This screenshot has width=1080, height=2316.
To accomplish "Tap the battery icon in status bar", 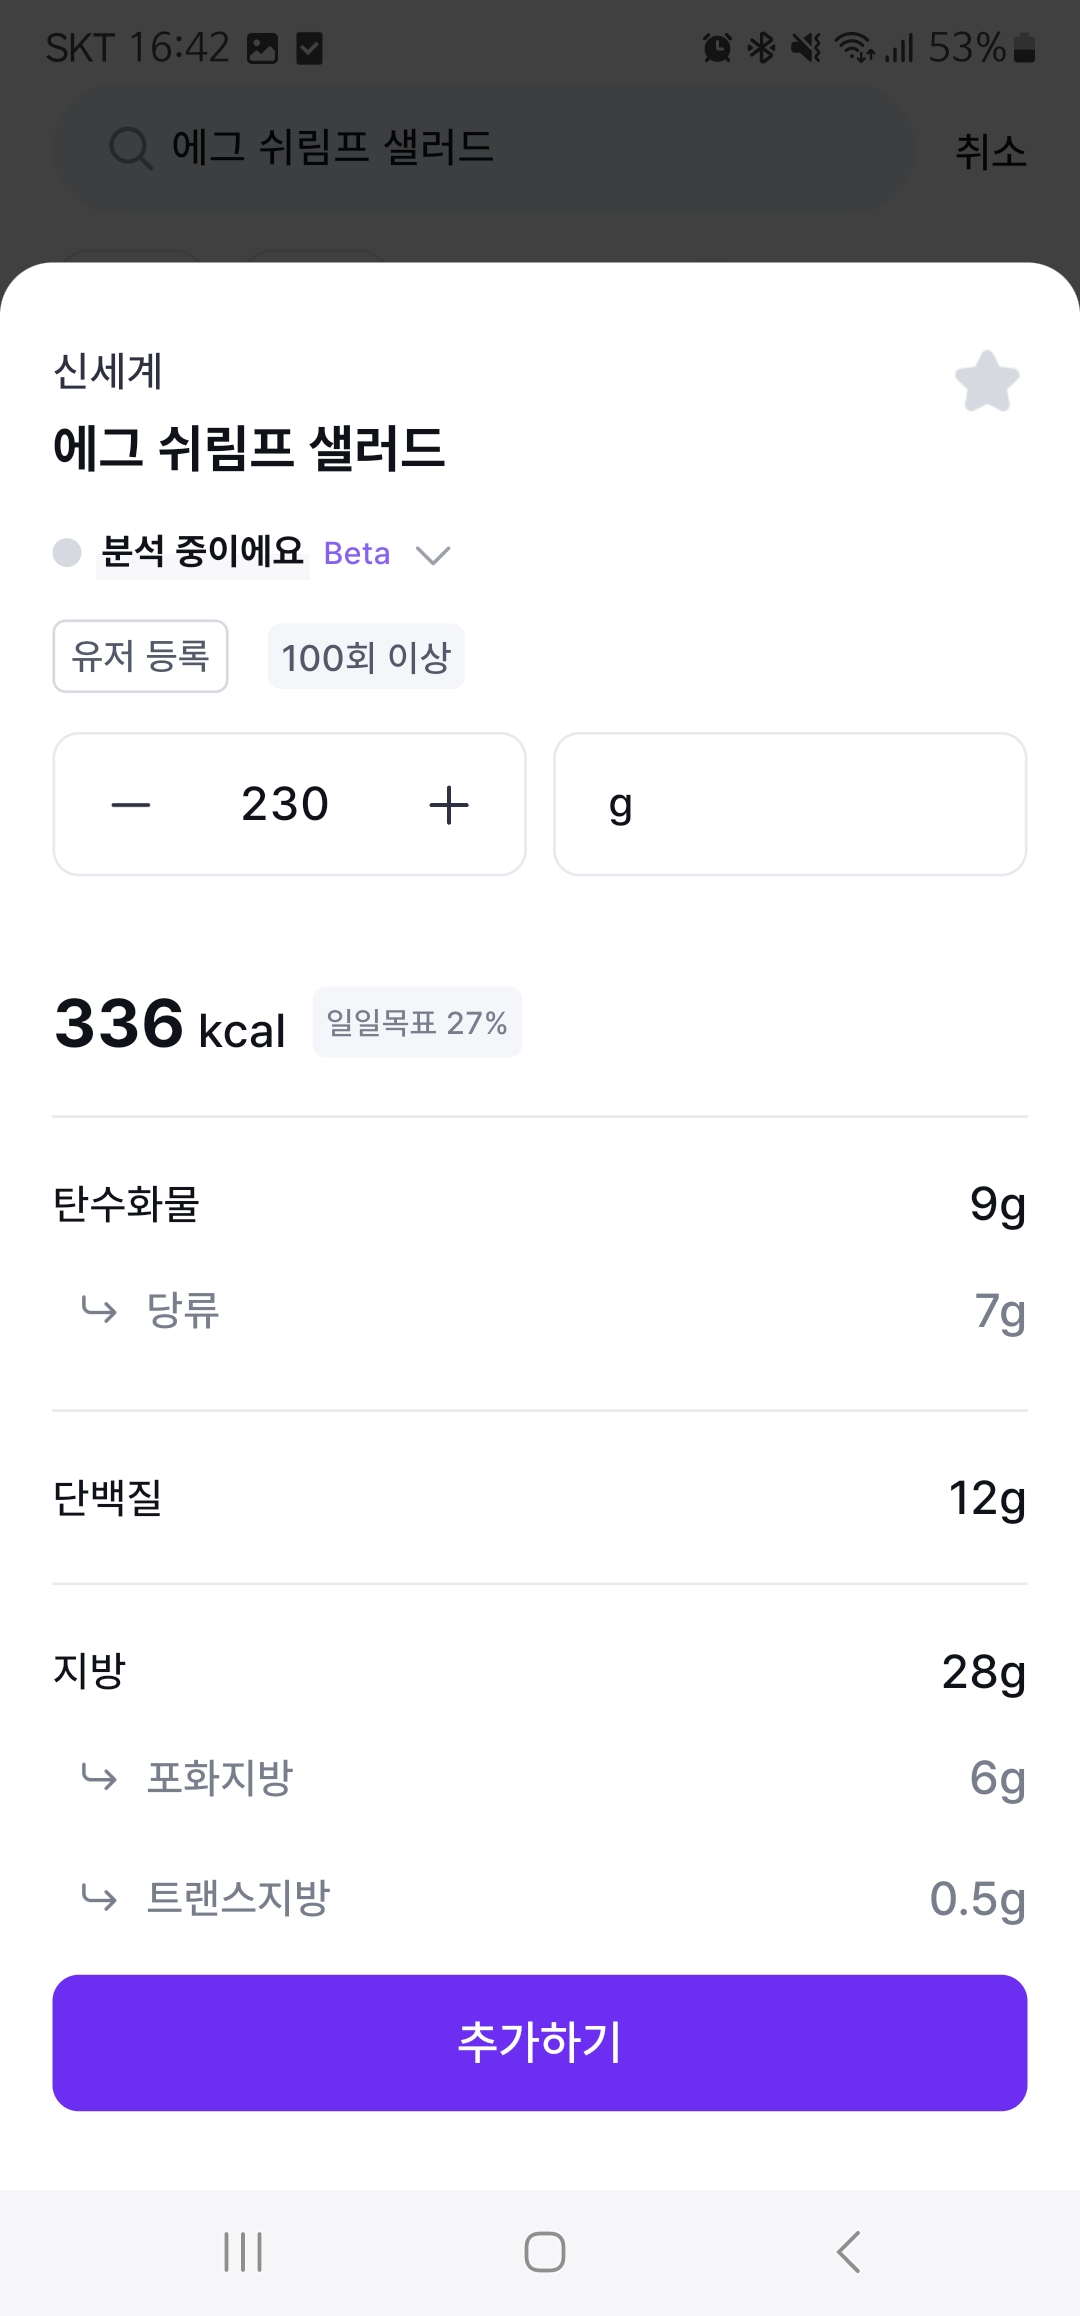I will [x=1024, y=48].
